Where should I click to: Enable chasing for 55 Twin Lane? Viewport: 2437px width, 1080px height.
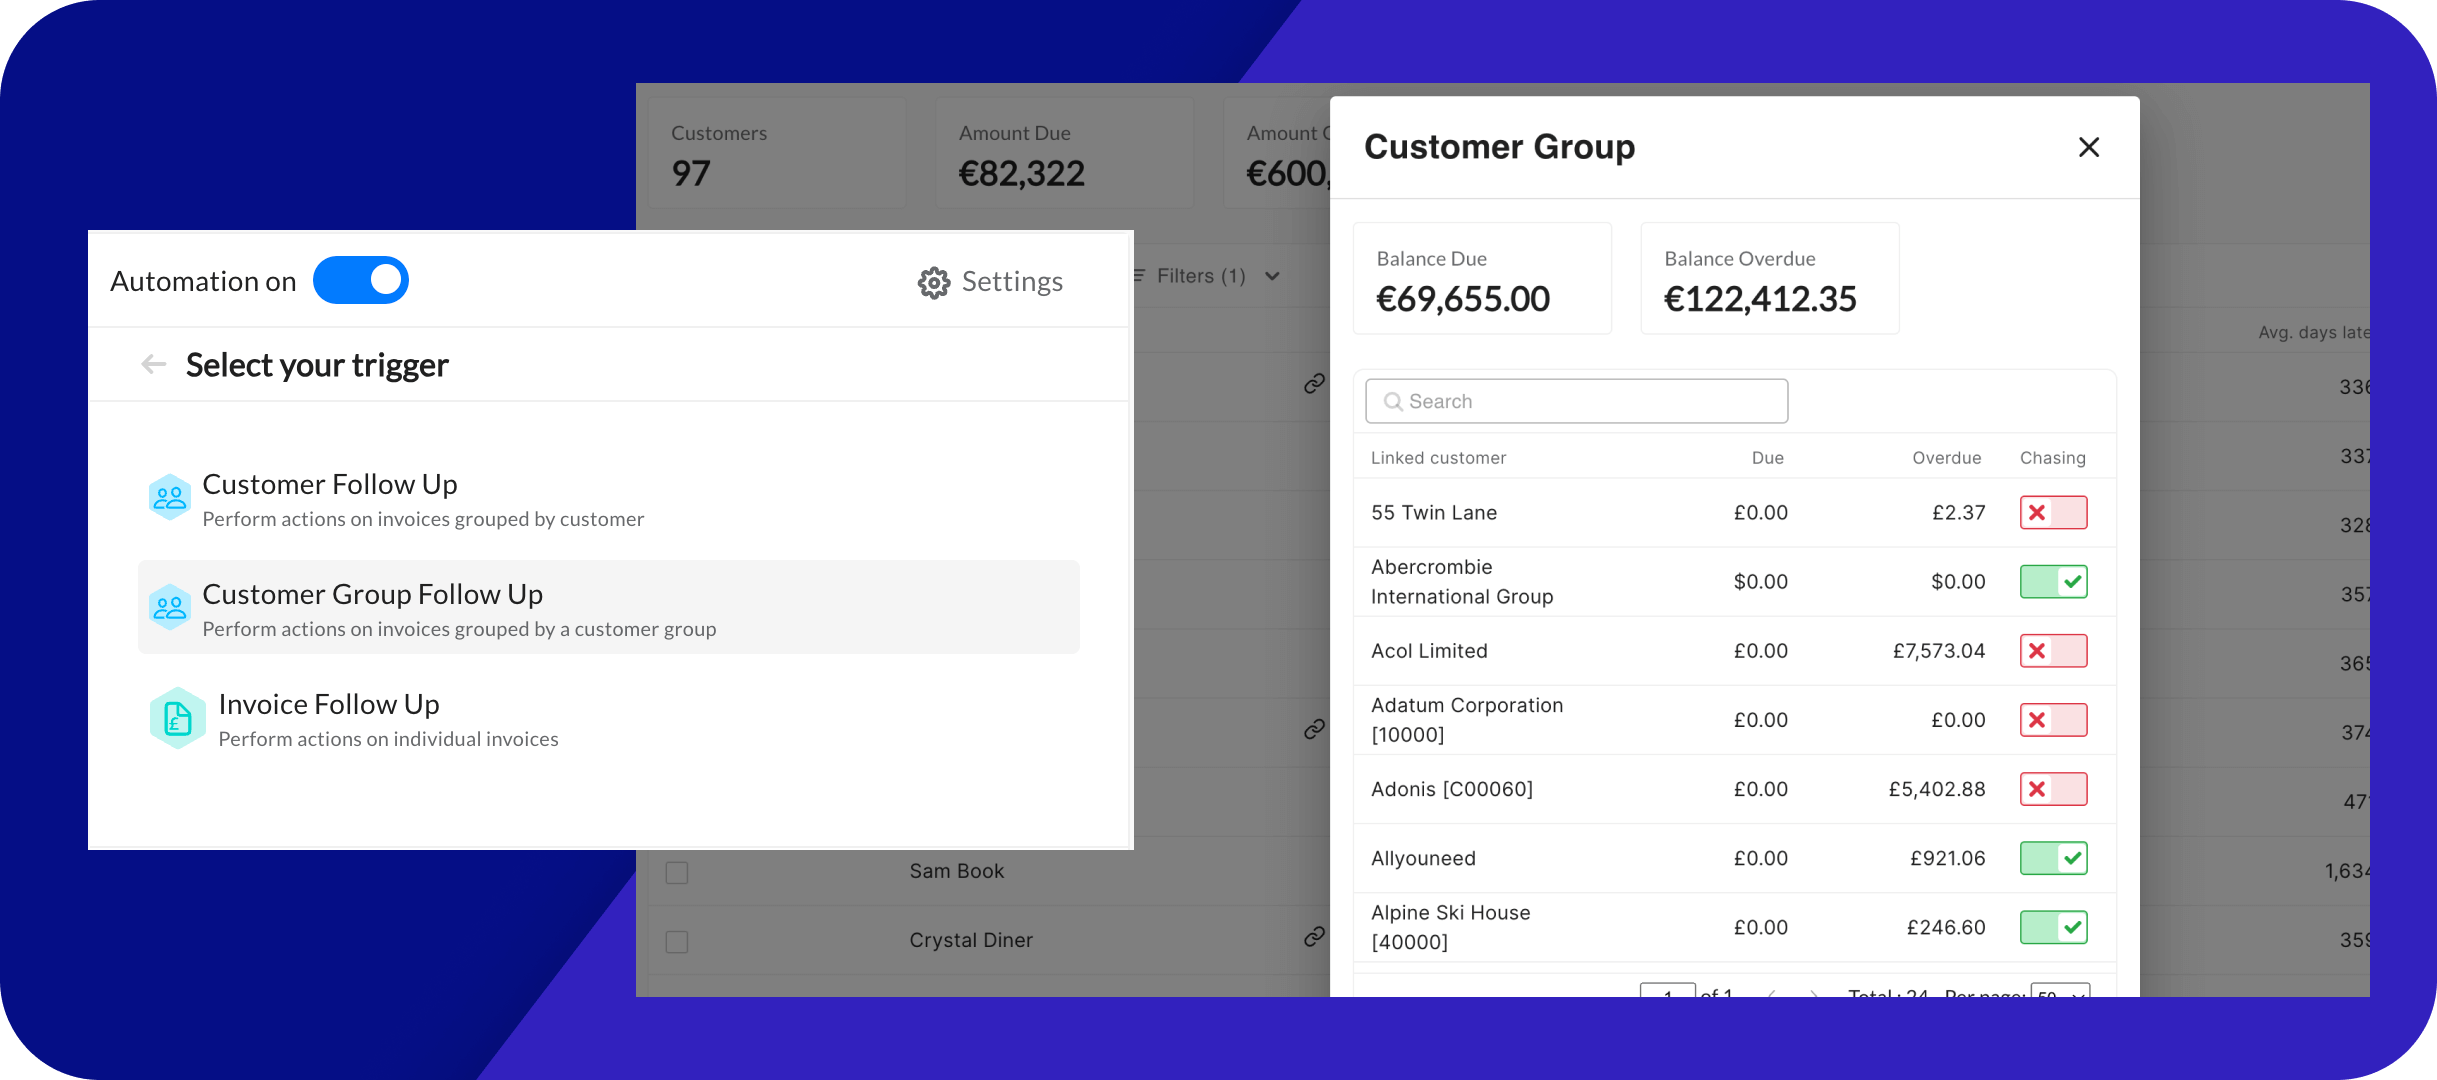(2053, 513)
